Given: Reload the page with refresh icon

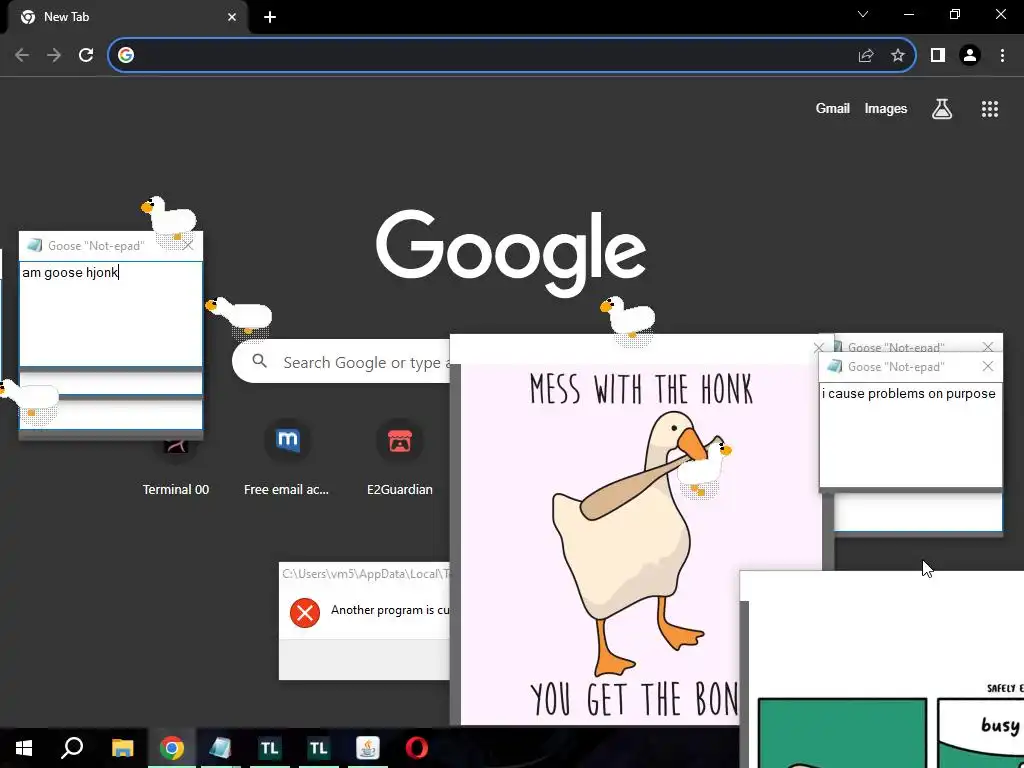Looking at the screenshot, I should (x=86, y=55).
